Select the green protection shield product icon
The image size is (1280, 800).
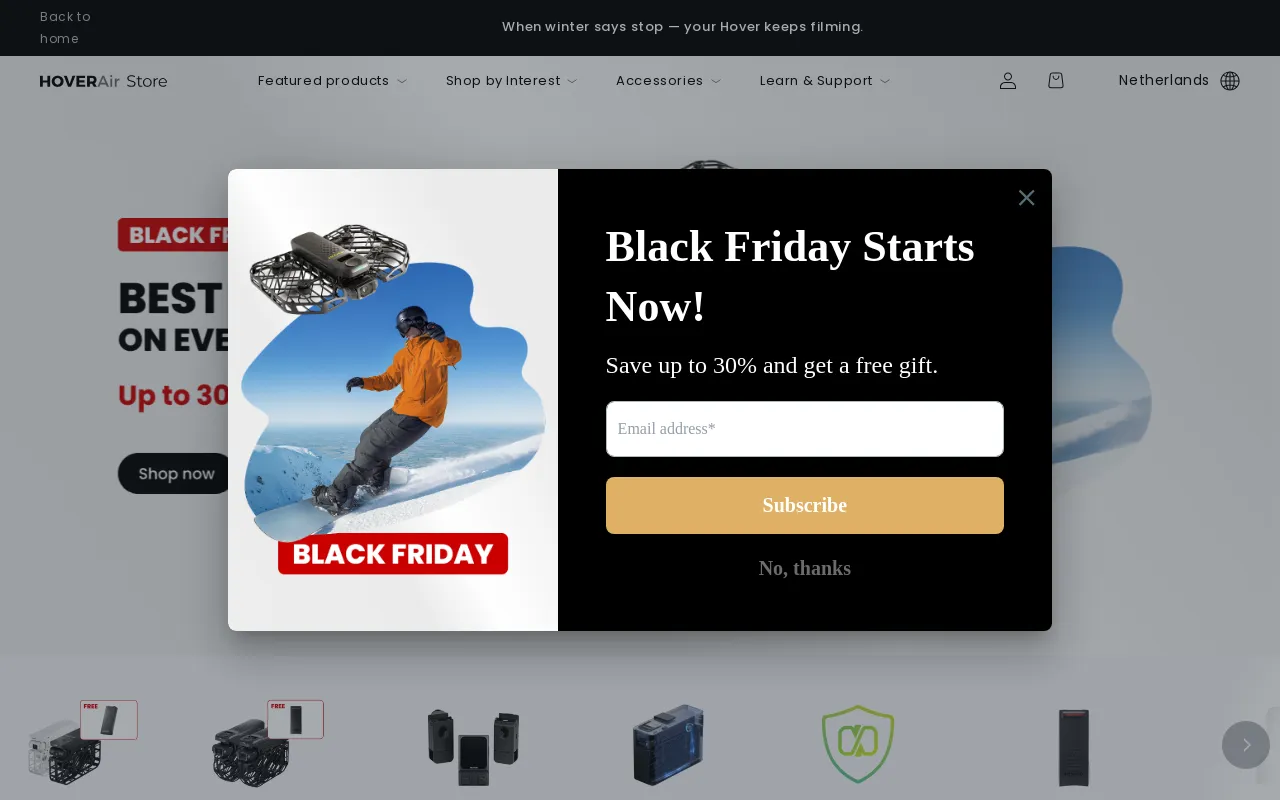point(858,745)
